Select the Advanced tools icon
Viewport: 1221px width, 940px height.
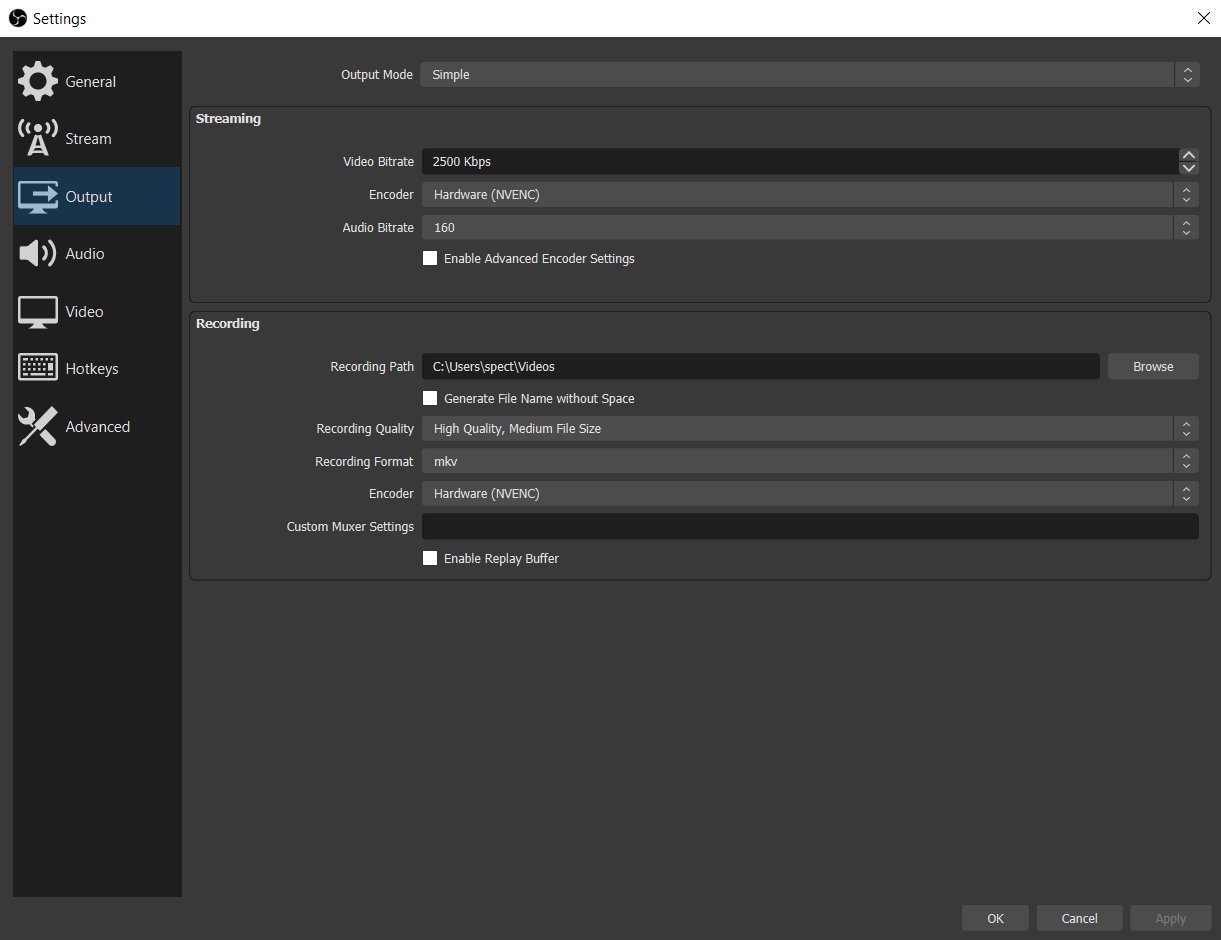click(x=37, y=426)
